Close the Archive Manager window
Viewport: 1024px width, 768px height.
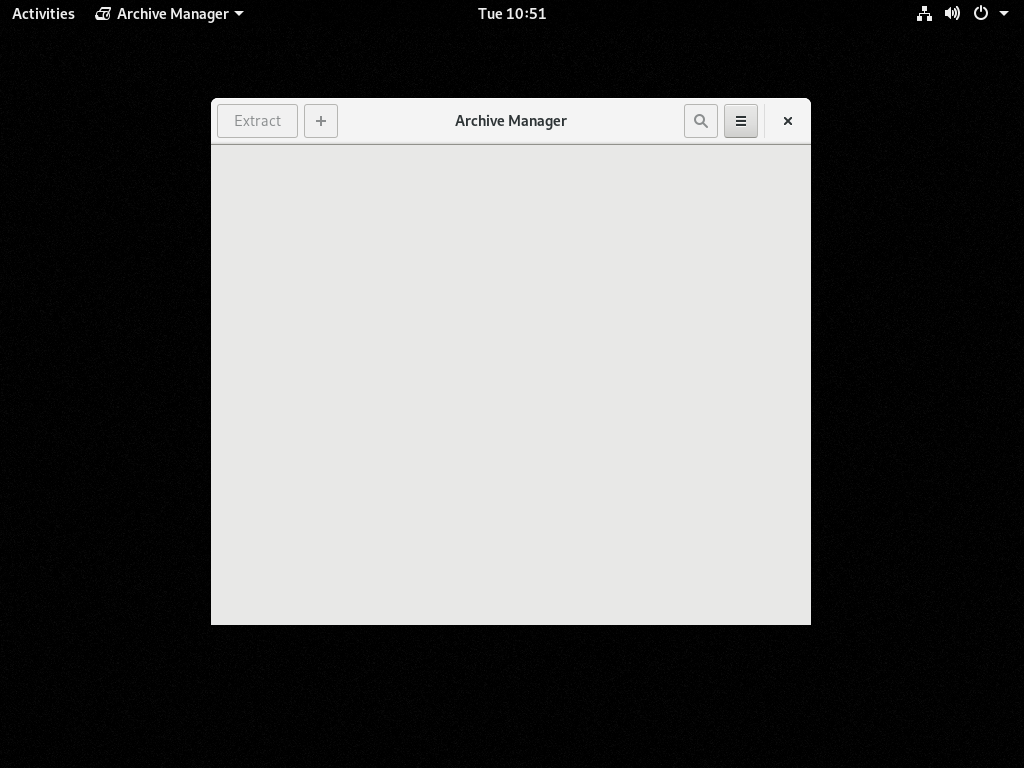coord(788,121)
